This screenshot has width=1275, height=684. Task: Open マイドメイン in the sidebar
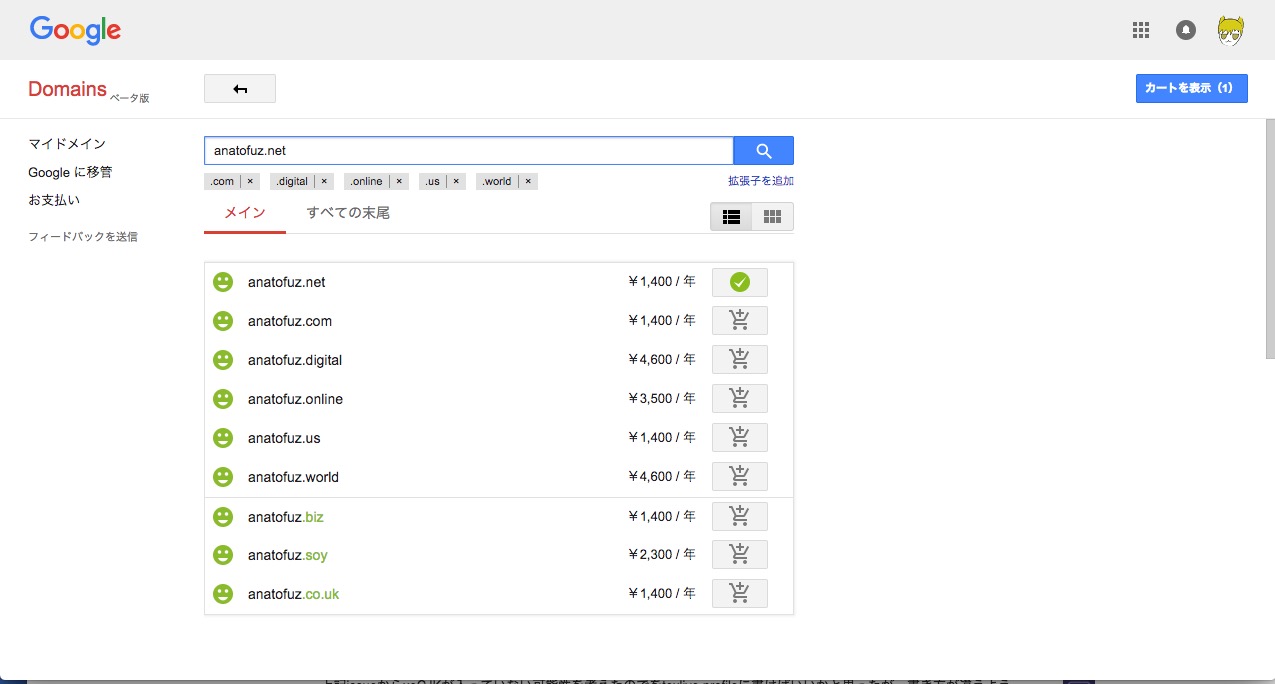(x=67, y=144)
